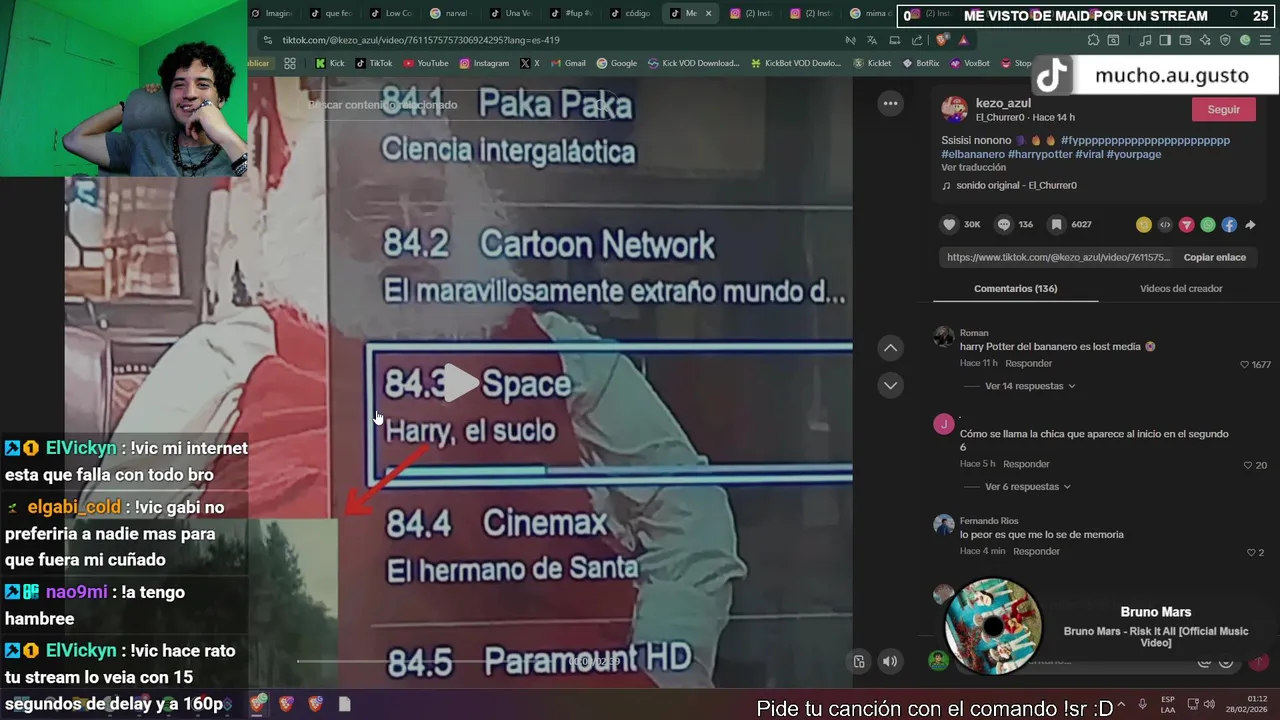1280x720 pixels.
Task: Mute the video with speaker icon
Action: pyautogui.click(x=890, y=661)
